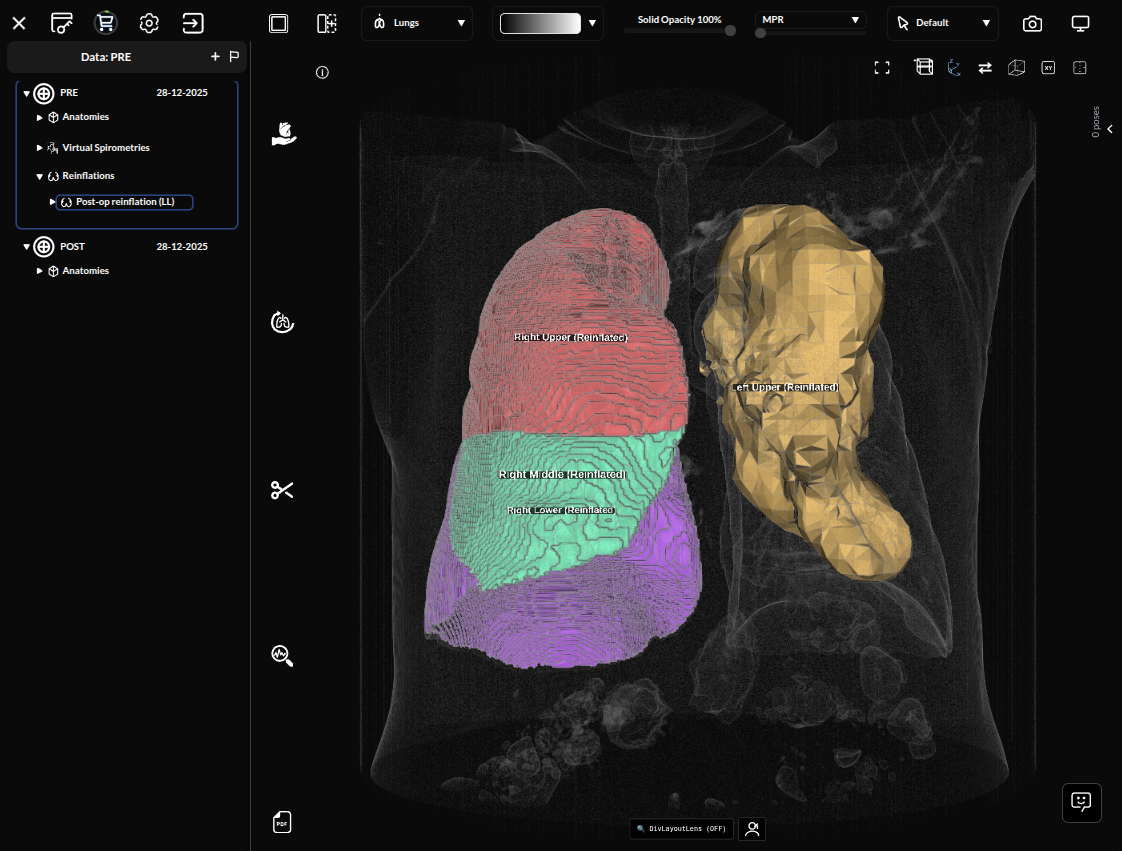Toggle DivLayoutLens (OFF) switch
1122x851 pixels.
(681, 829)
